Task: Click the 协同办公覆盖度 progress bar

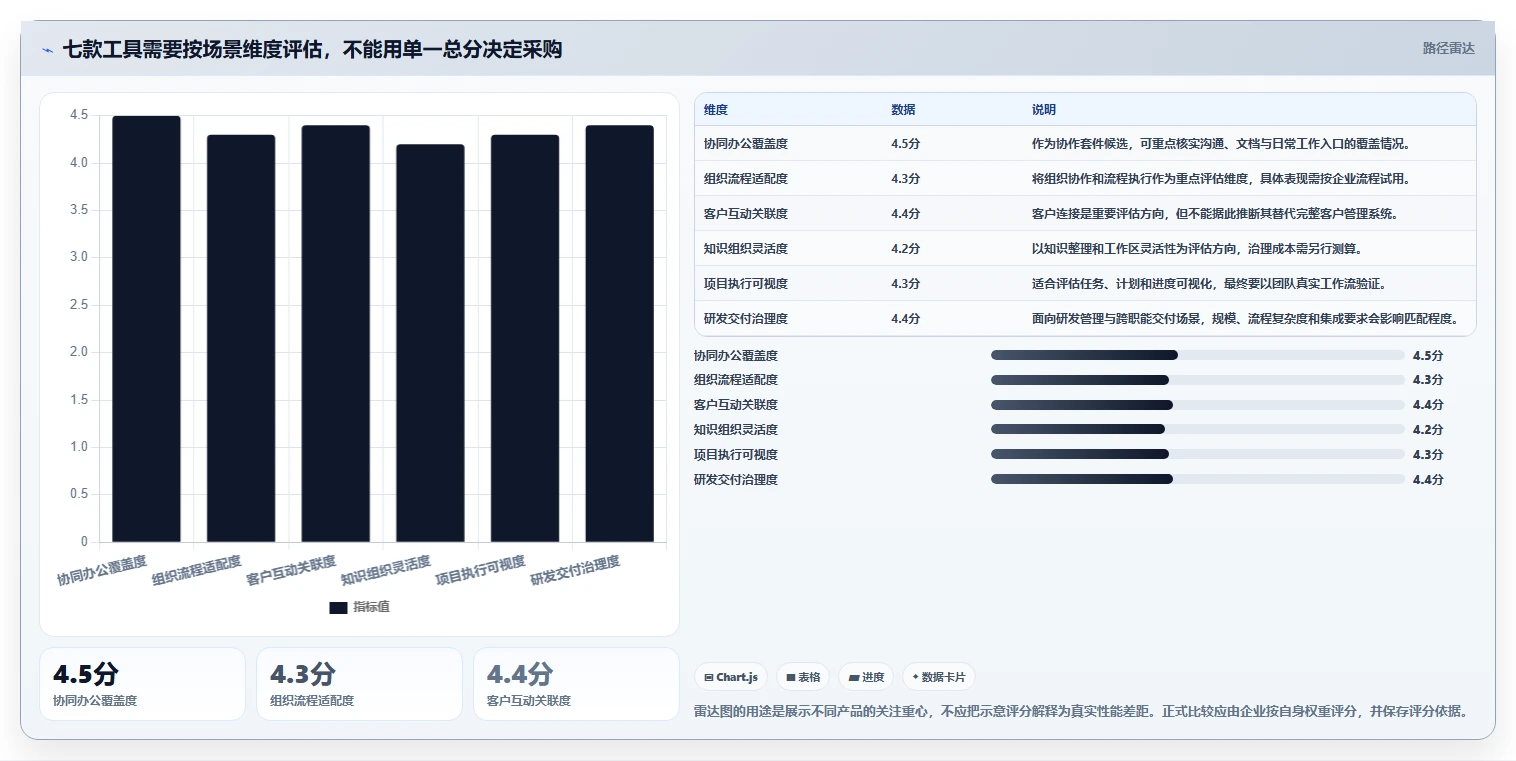Action: point(1198,355)
